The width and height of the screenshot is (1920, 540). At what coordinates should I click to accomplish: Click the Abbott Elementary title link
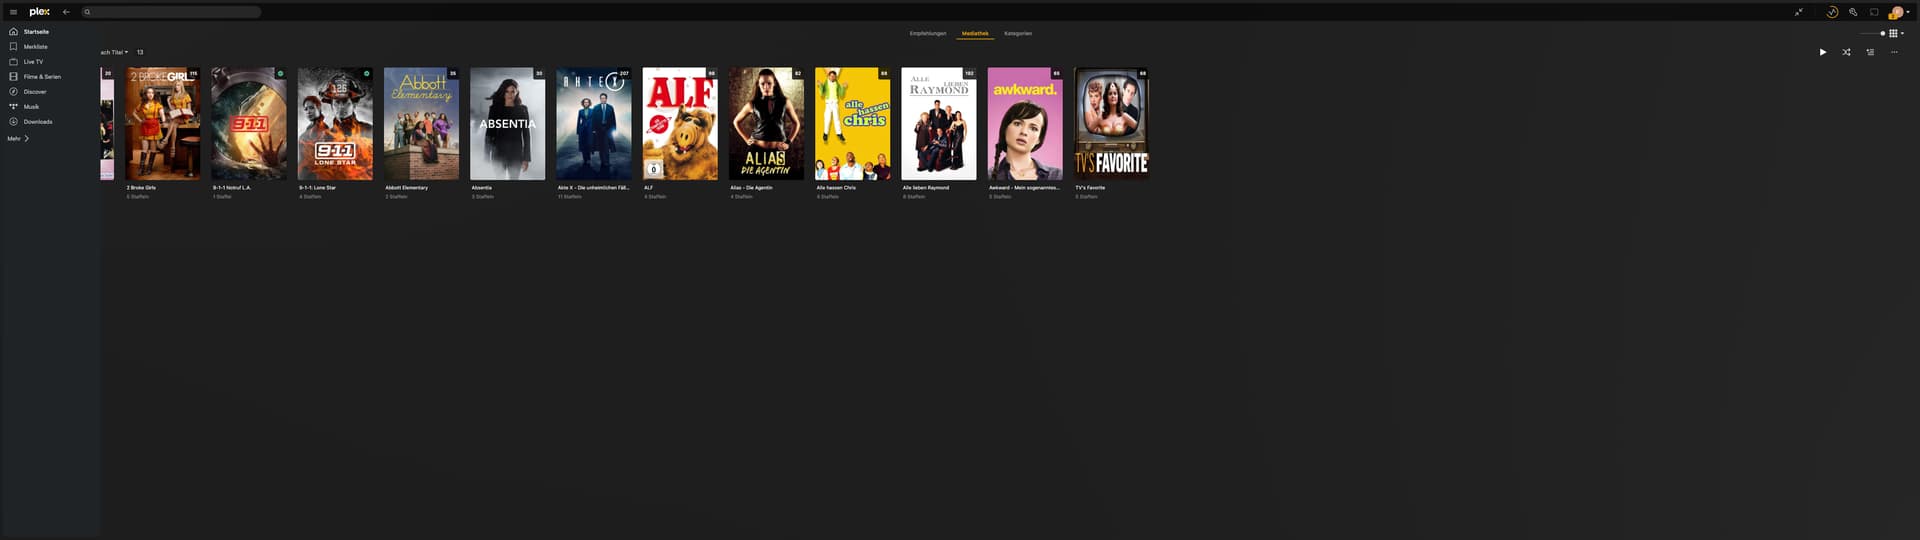[x=406, y=187]
